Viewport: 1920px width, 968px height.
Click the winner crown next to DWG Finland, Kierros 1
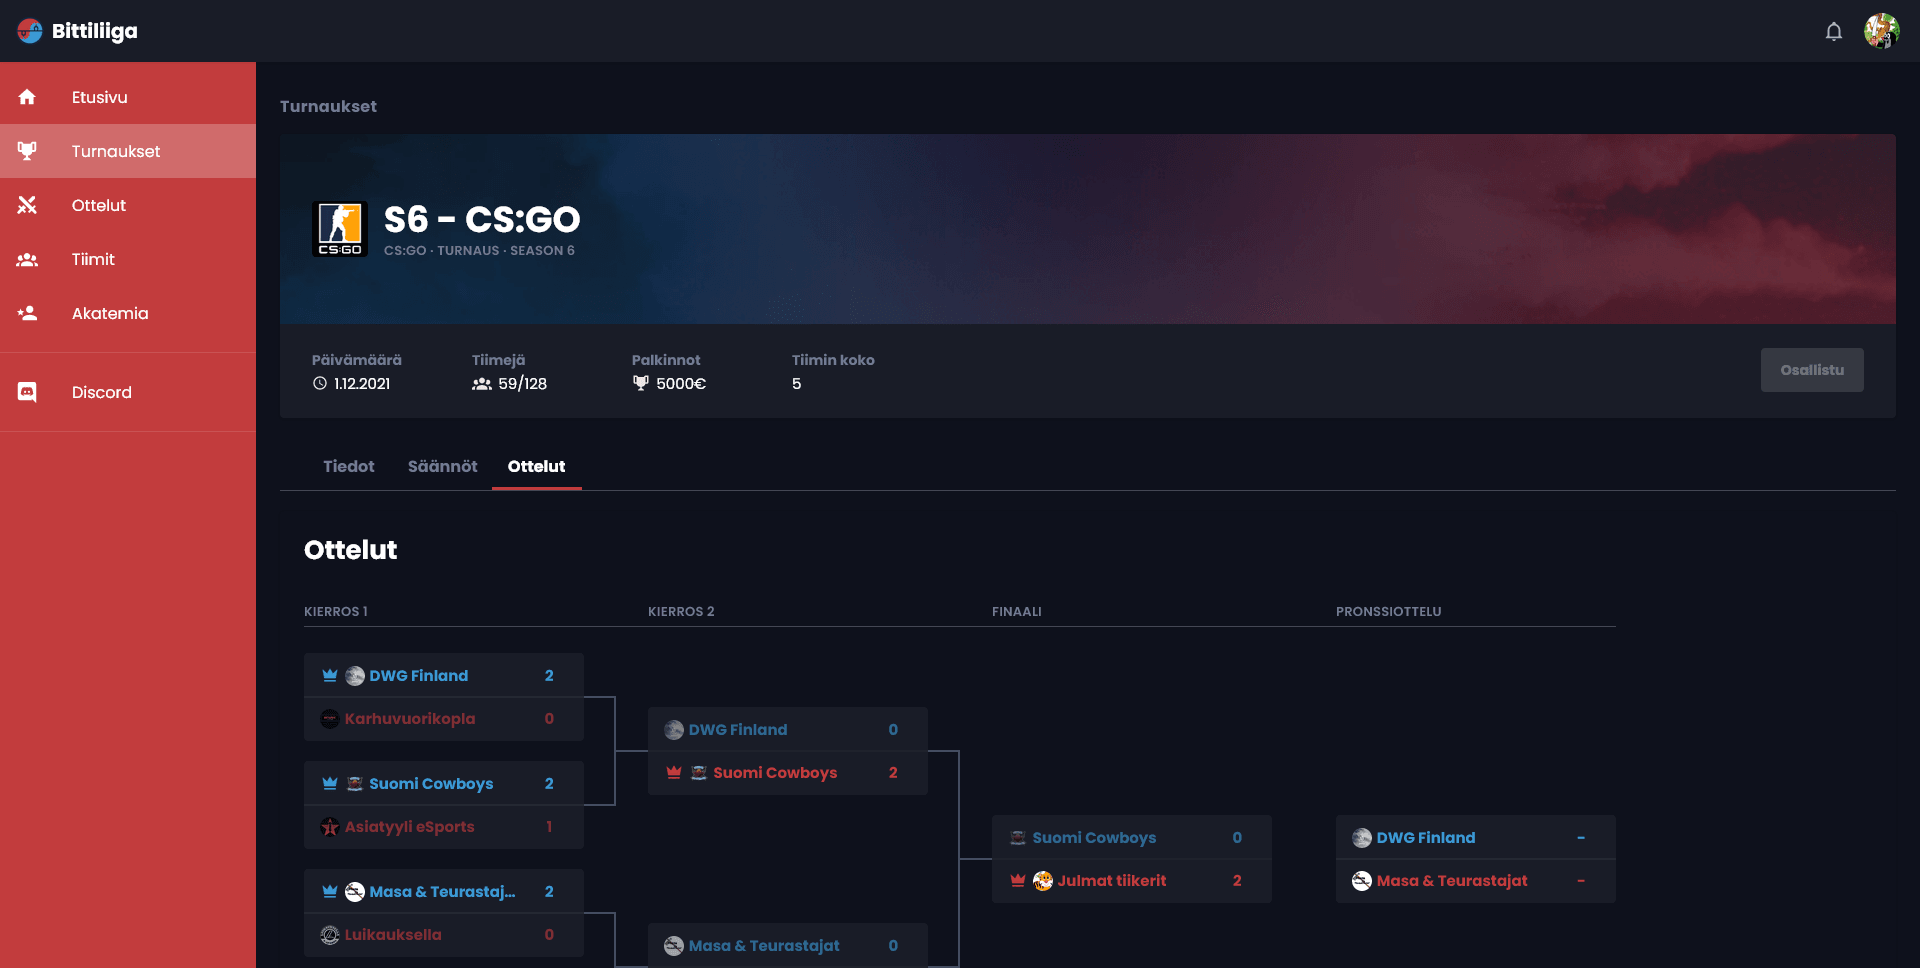pyautogui.click(x=330, y=675)
